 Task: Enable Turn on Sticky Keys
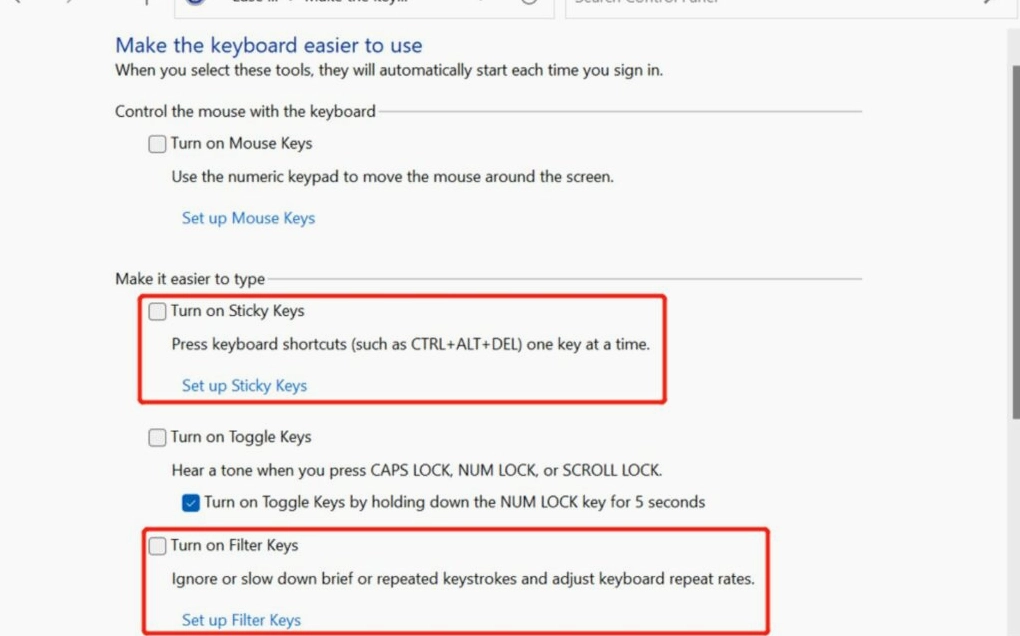pyautogui.click(x=157, y=311)
